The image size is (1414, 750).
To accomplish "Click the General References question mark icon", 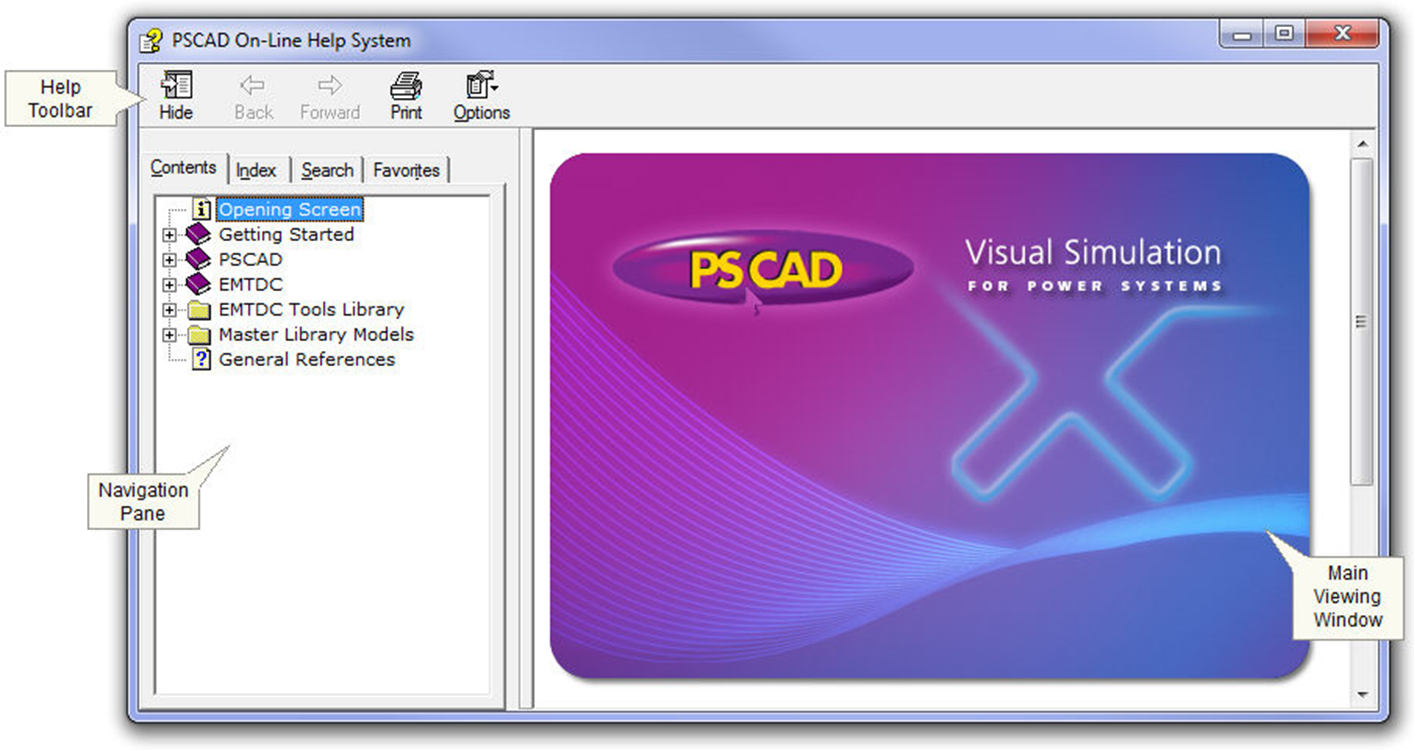I will pos(202,360).
